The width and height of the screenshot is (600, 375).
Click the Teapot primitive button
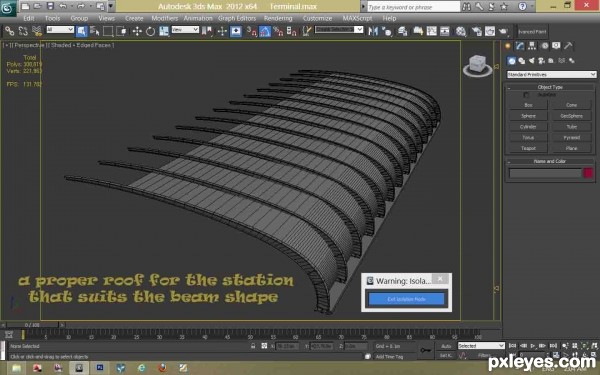click(528, 148)
